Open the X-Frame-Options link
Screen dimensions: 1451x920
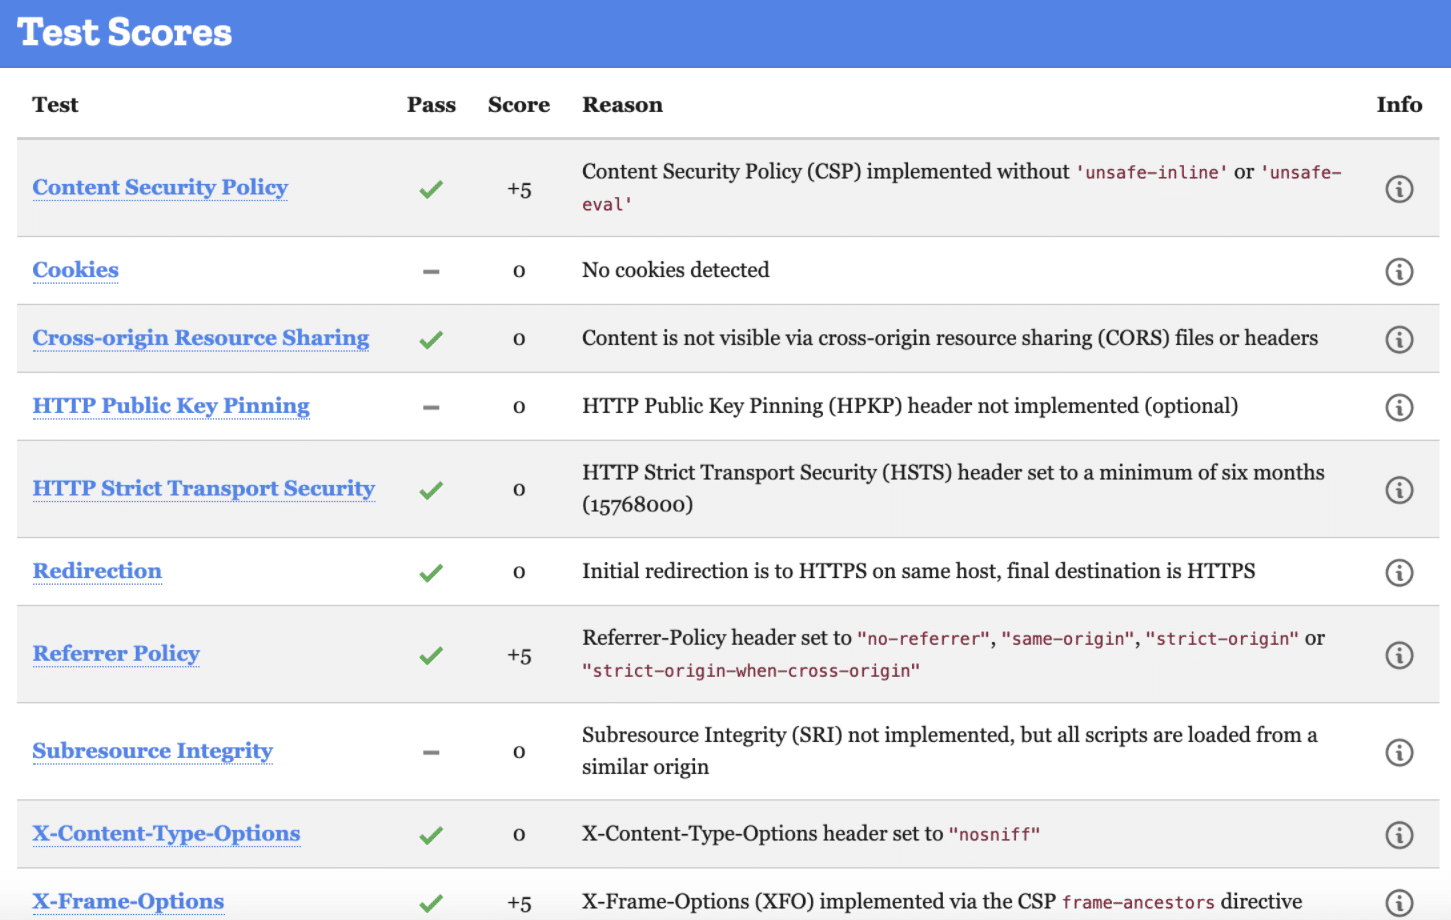pos(128,902)
